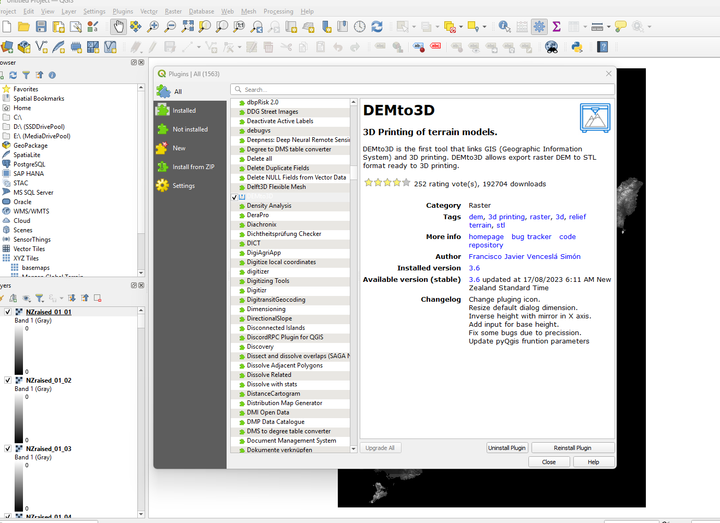Open the Select by Location dropdown arrow
The image size is (720, 523).
(484, 27)
